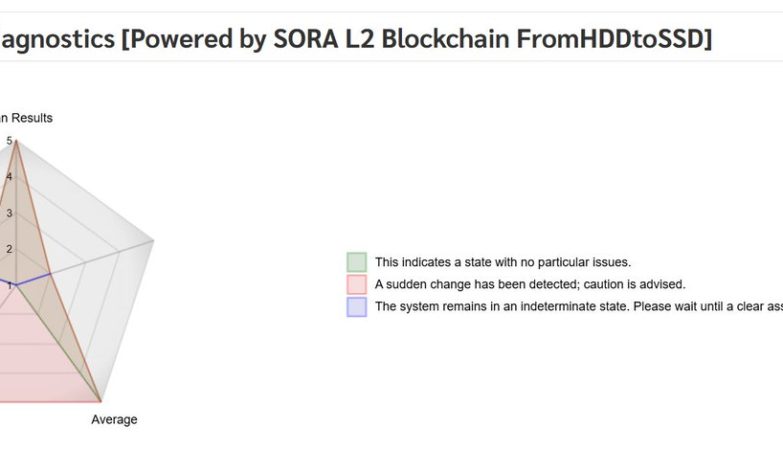Click the scale tick label 2
Screen dimensions: 783x450
click(9, 249)
